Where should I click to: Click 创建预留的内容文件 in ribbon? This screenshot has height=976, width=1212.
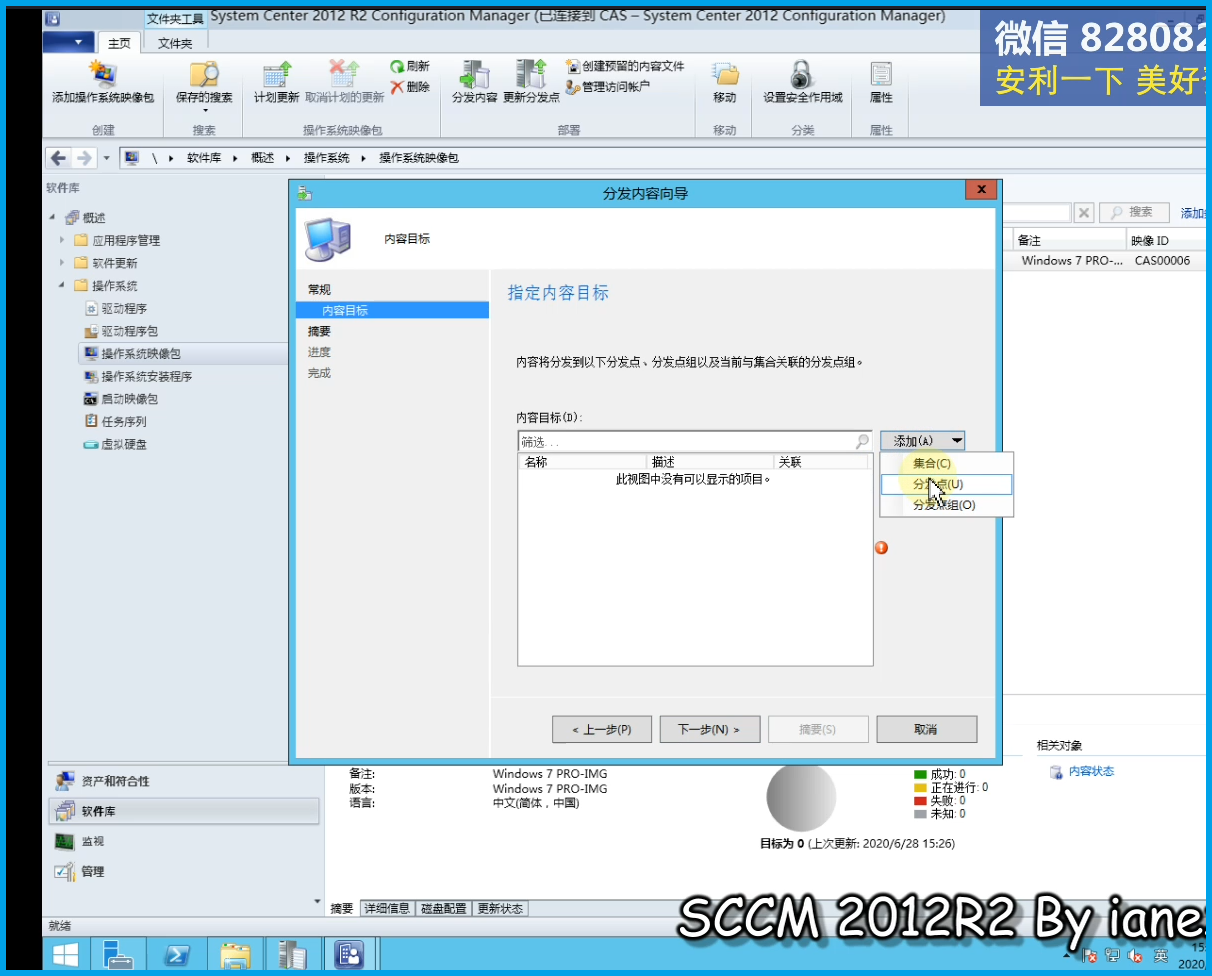tap(625, 66)
